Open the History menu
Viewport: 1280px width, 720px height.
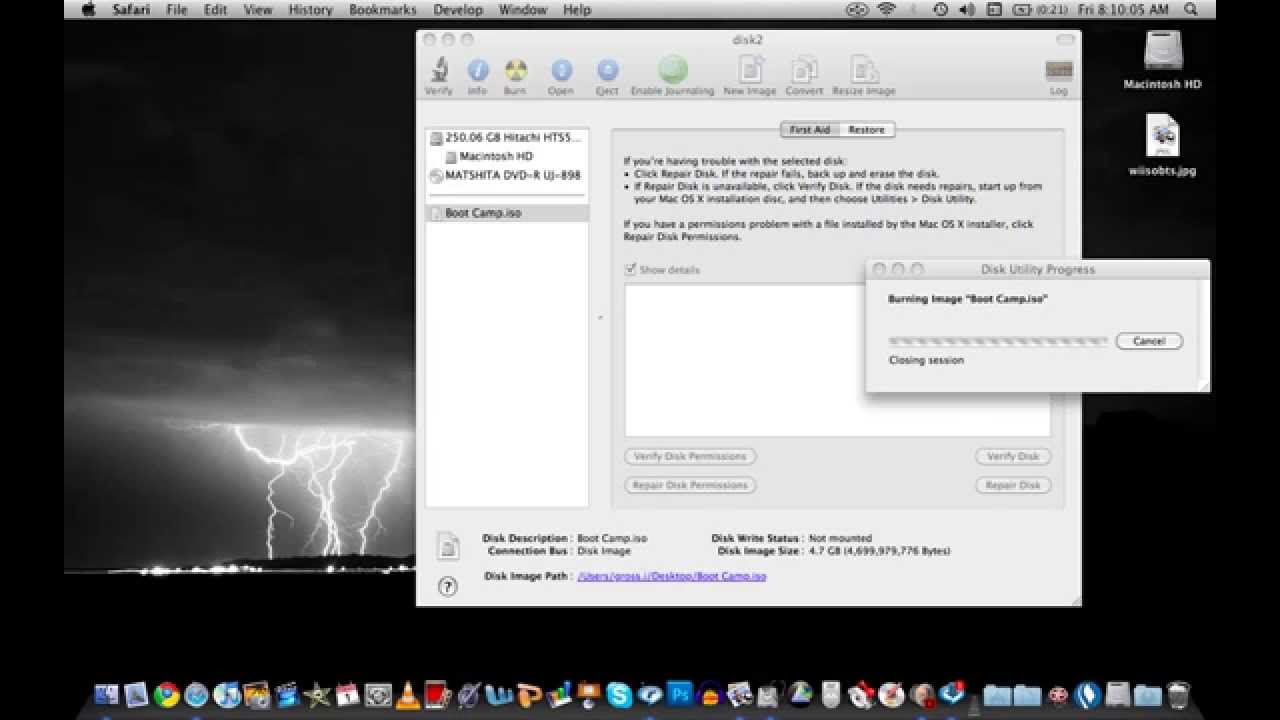pyautogui.click(x=310, y=9)
